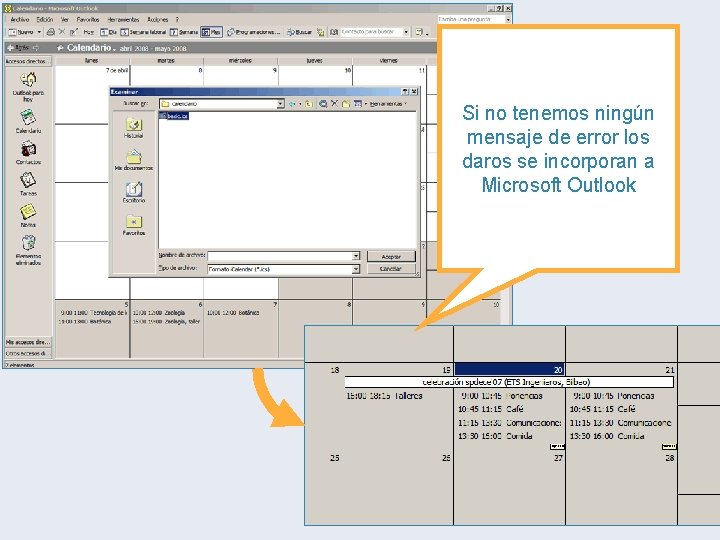
Task: Expand the Buscar en folder dropdown
Action: click(281, 104)
